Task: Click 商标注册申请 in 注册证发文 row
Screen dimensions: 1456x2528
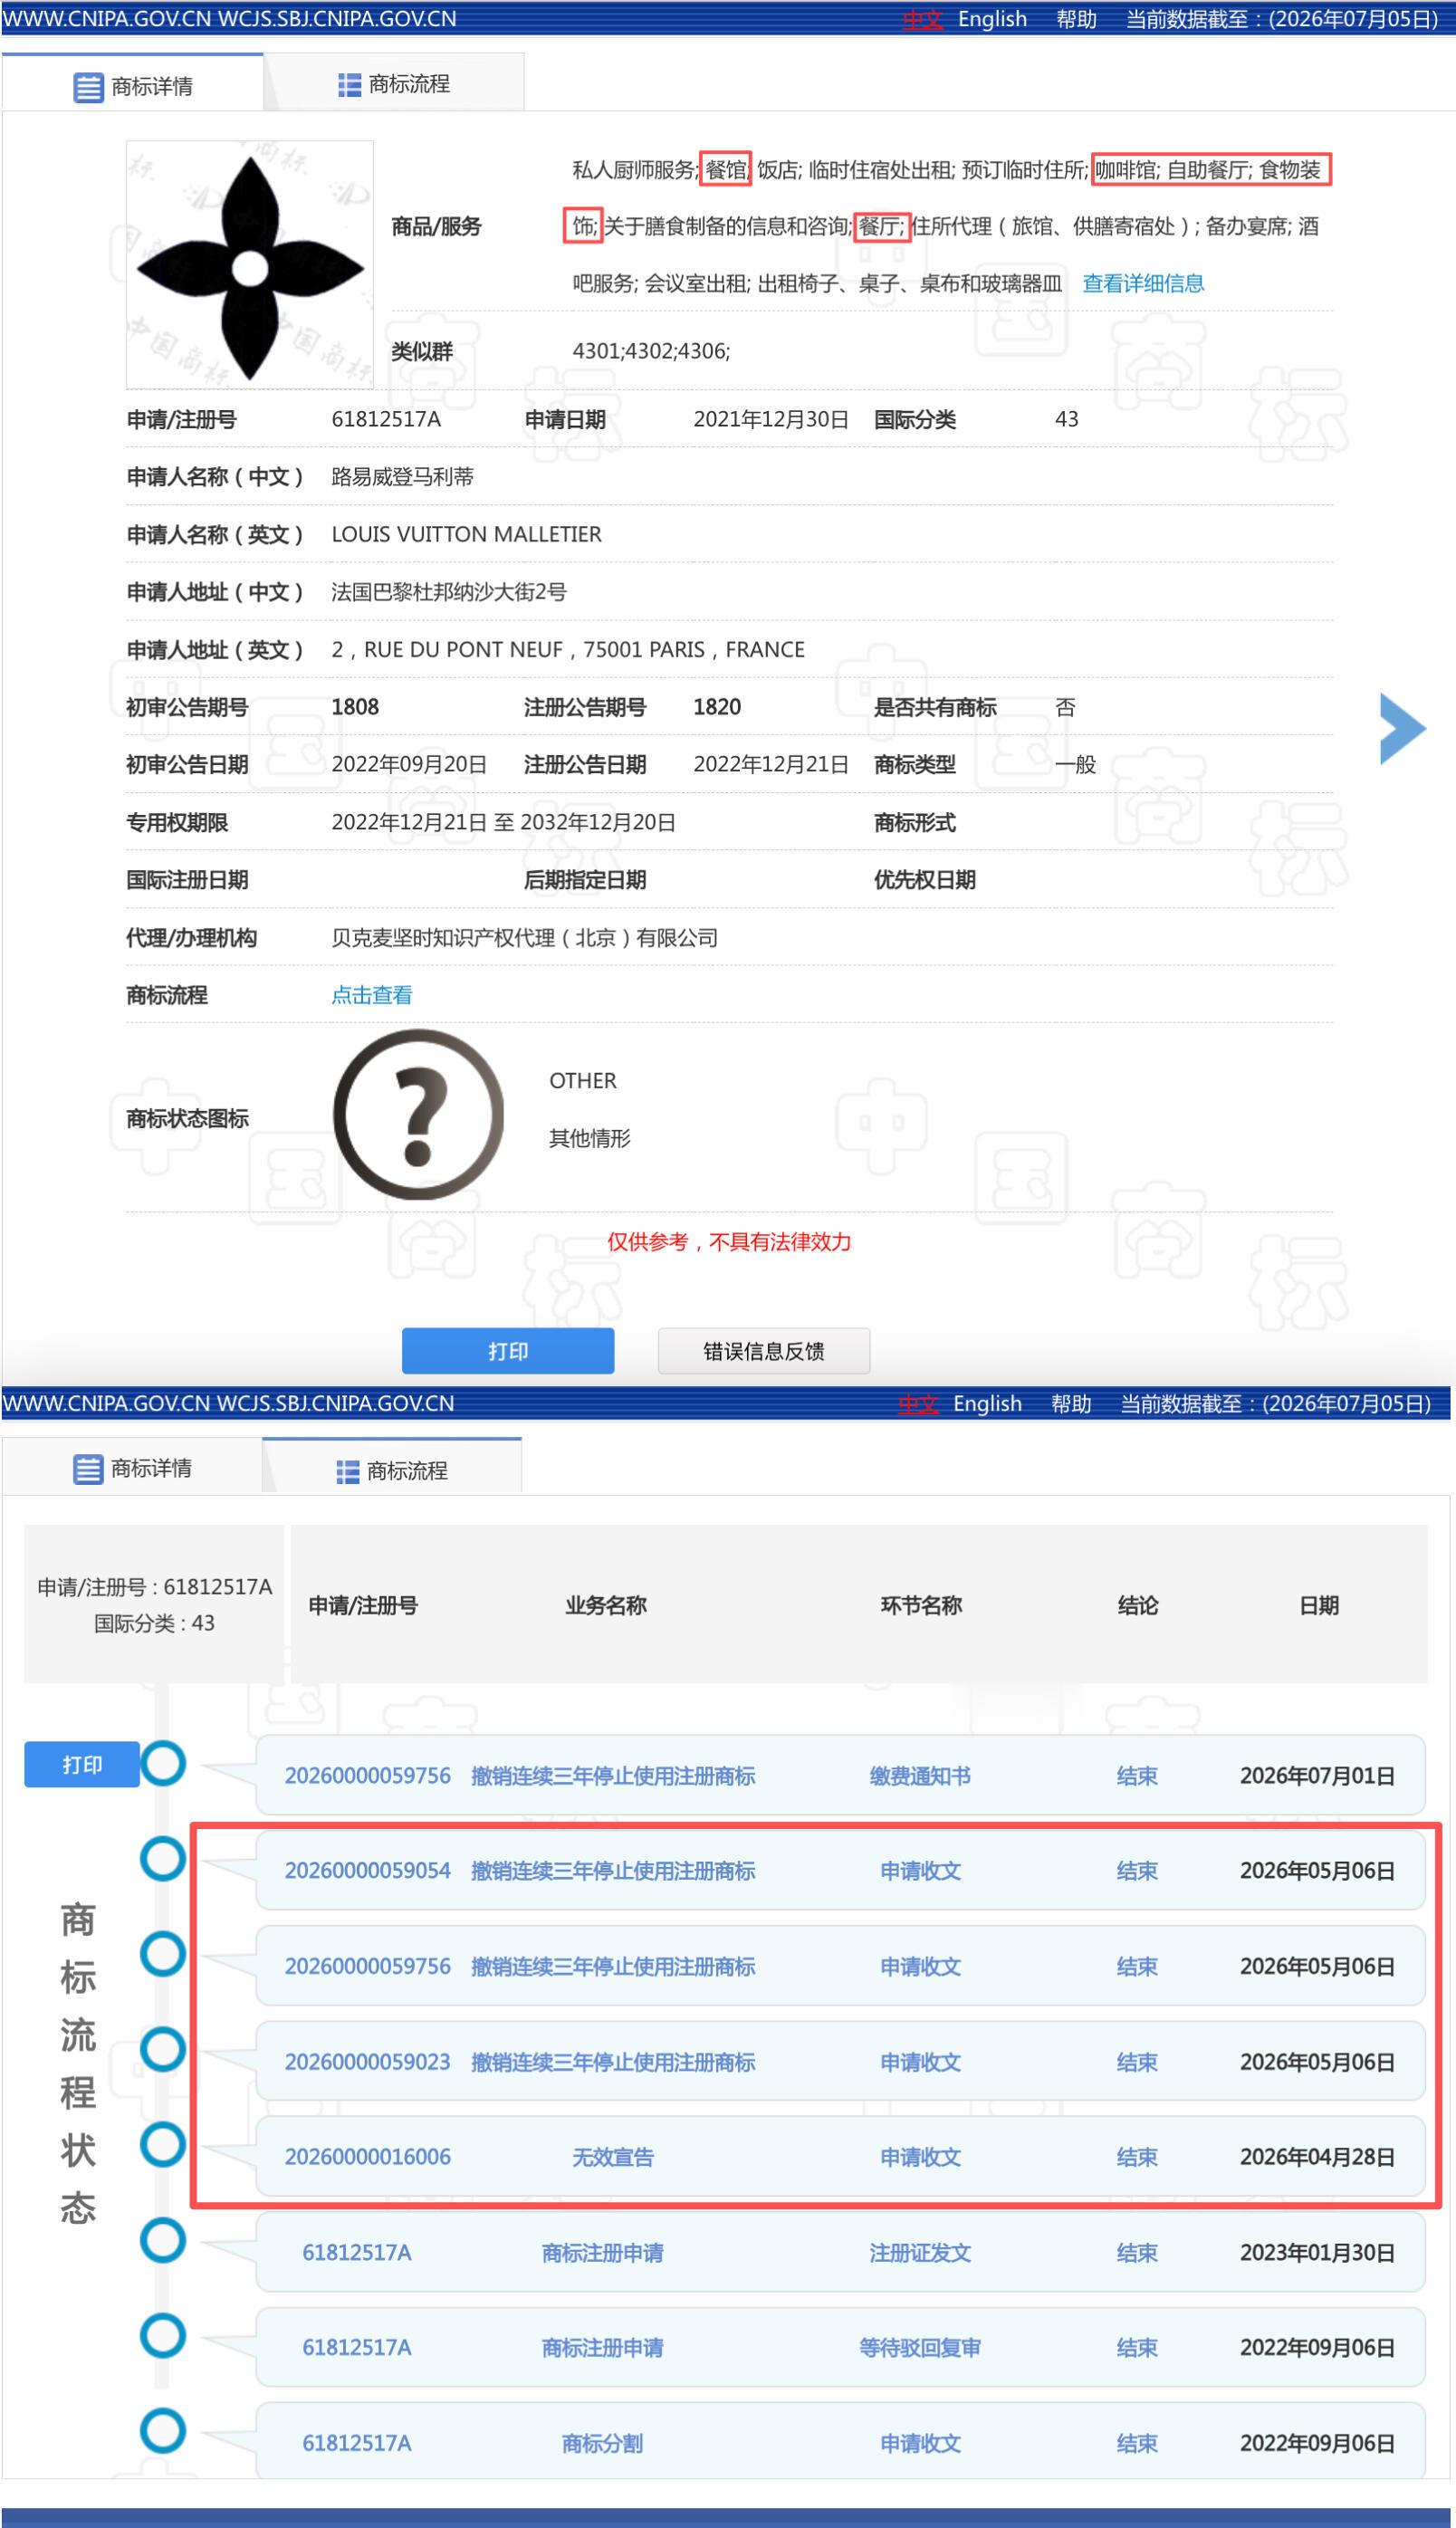Action: tap(602, 2252)
